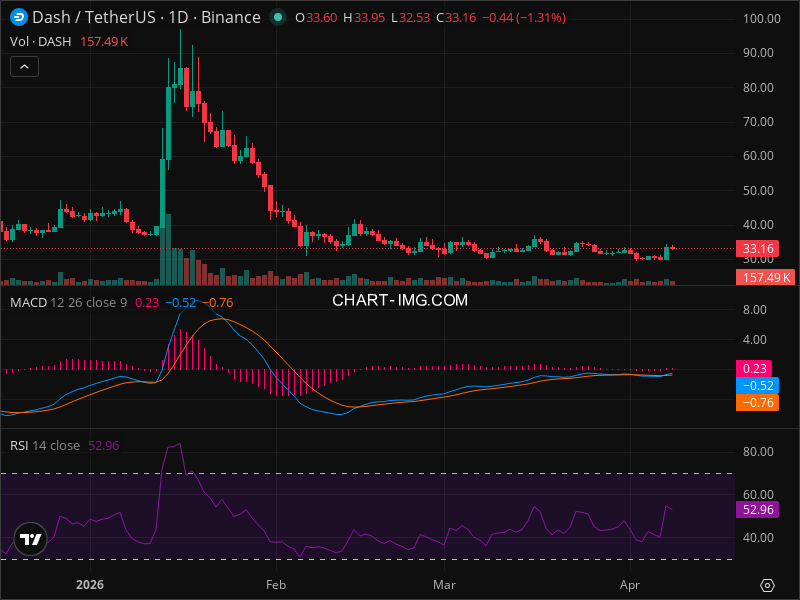Click the Mar label on time axis
Image resolution: width=800 pixels, height=600 pixels.
pos(444,585)
